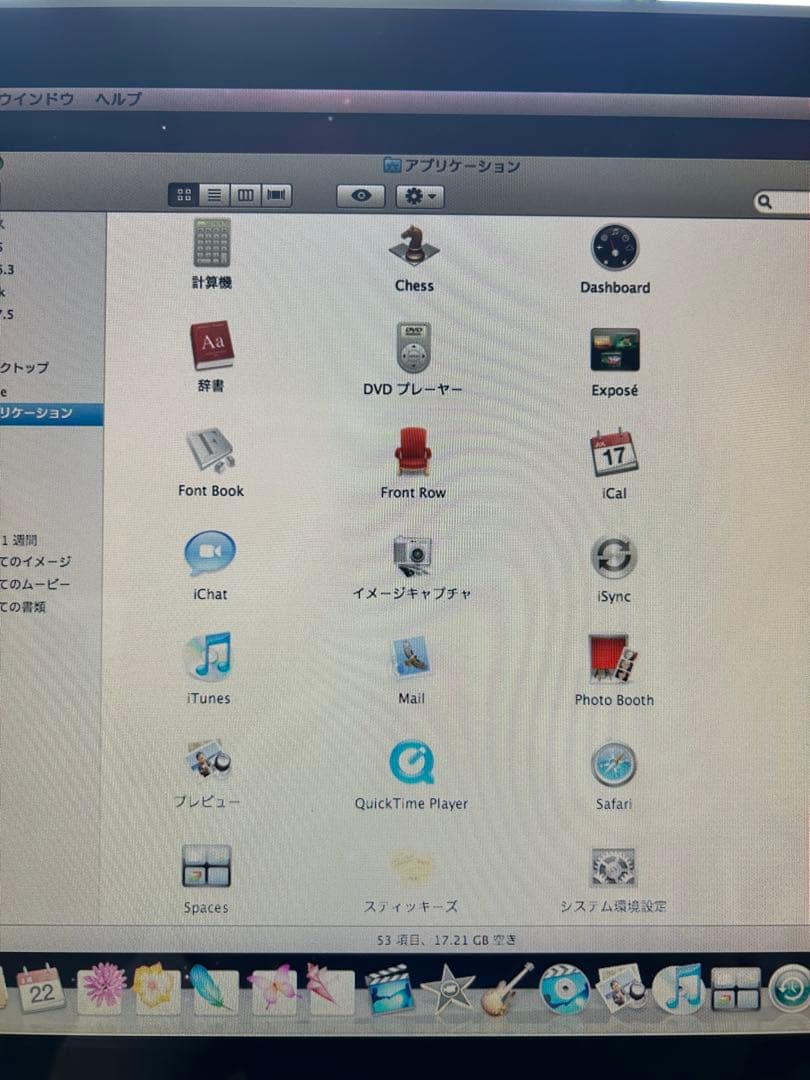Switch to Cover Flow view
This screenshot has width=810, height=1080.
276,196
